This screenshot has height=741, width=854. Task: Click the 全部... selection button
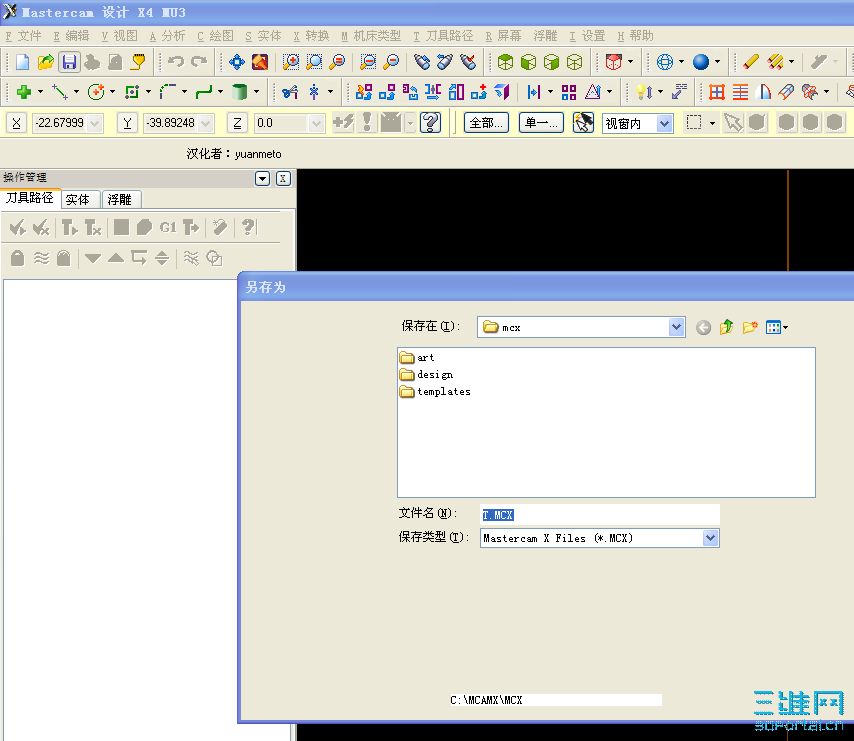(486, 123)
